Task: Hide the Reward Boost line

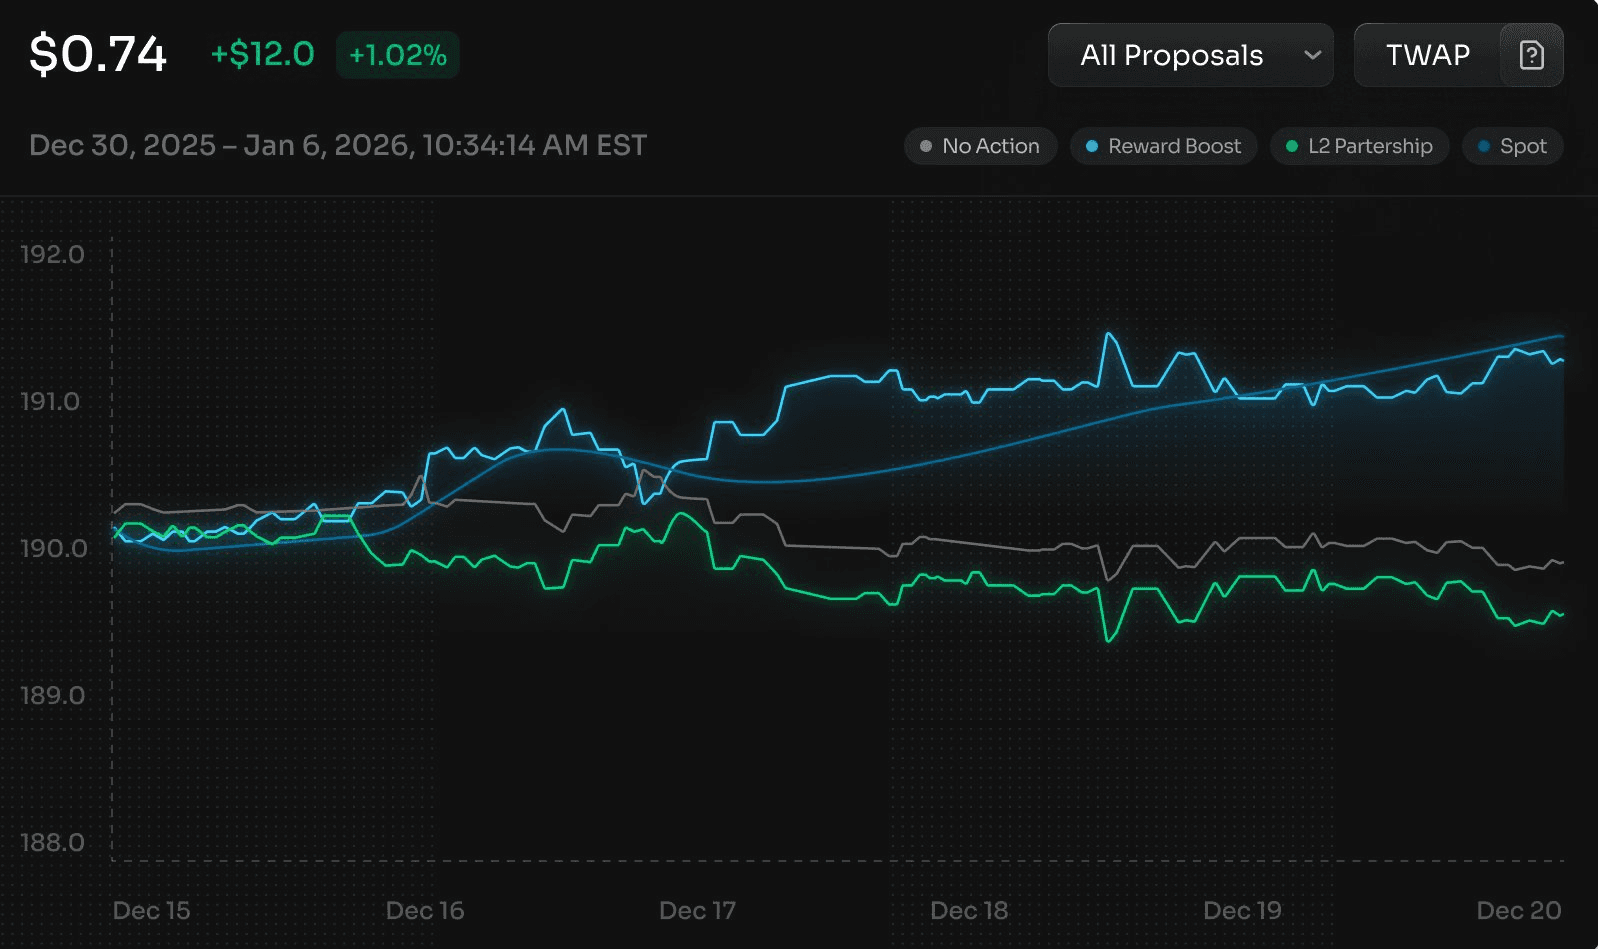Action: tap(1163, 146)
